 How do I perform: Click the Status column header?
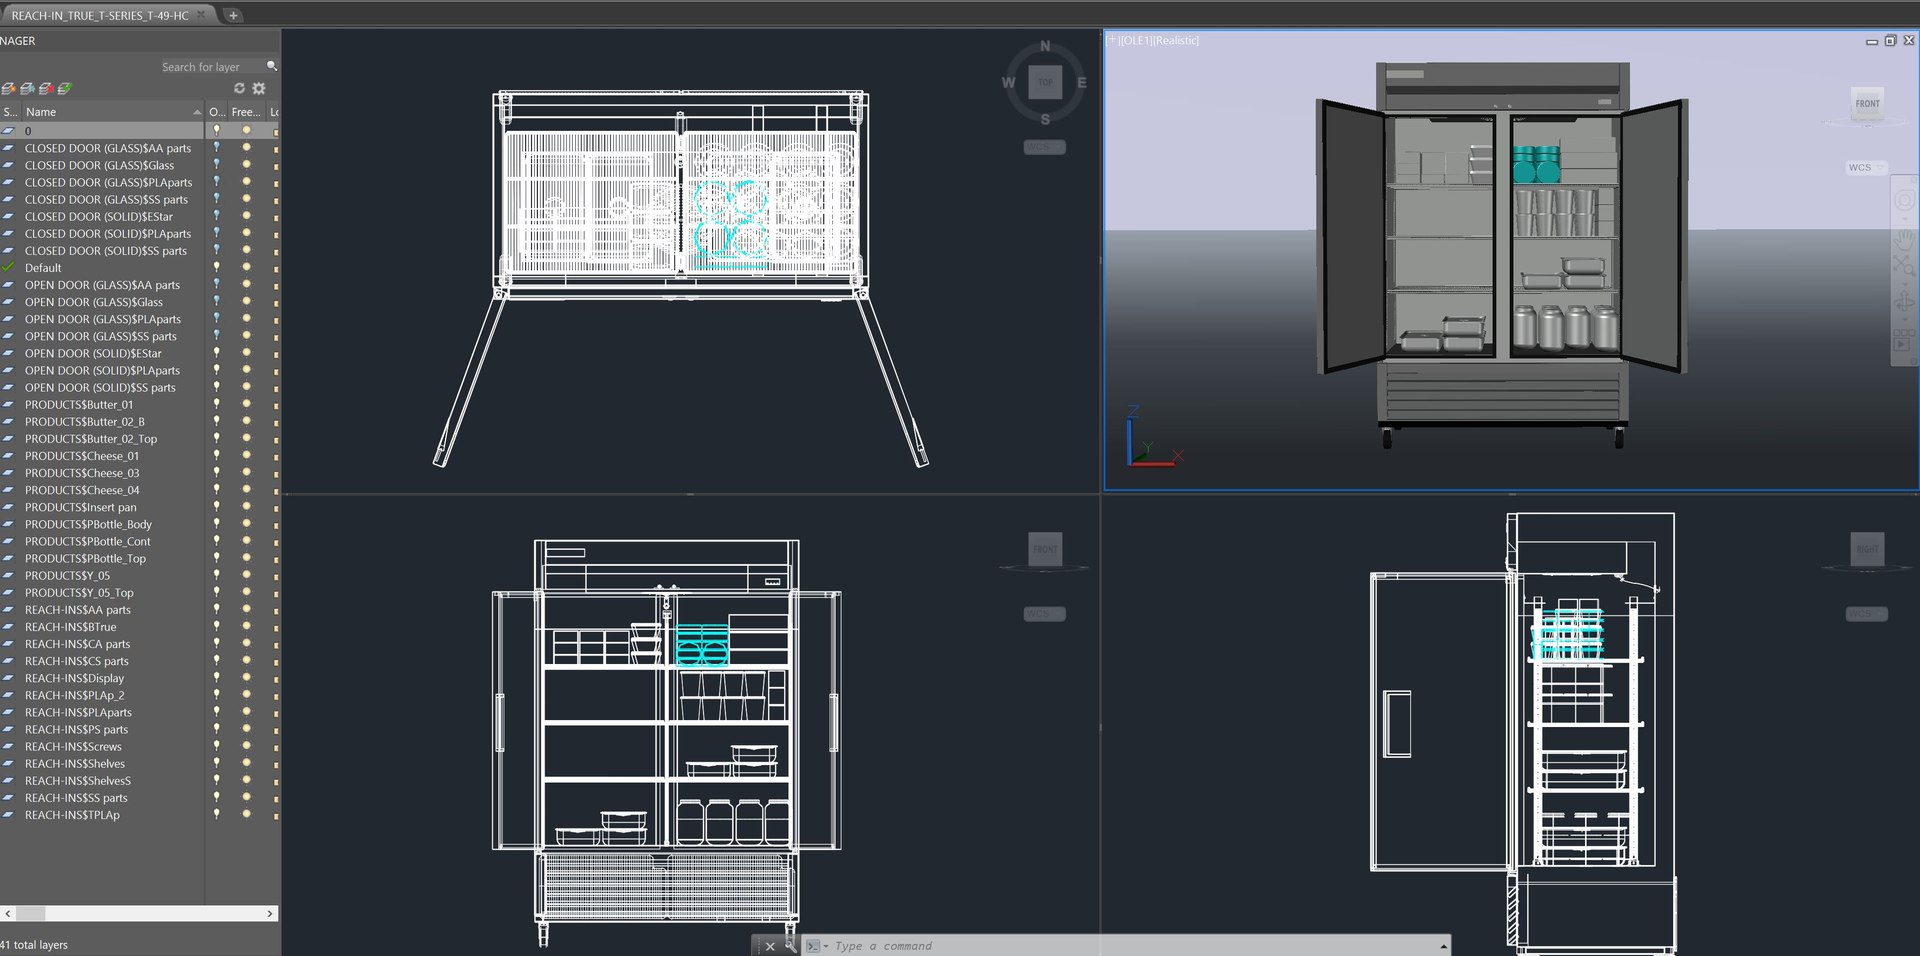(x=10, y=112)
